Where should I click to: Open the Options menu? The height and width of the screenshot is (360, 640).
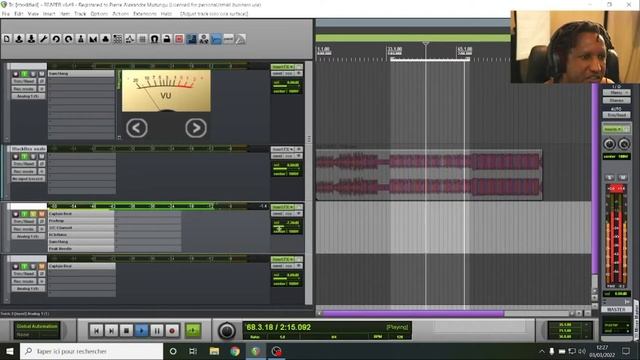pyautogui.click(x=99, y=13)
